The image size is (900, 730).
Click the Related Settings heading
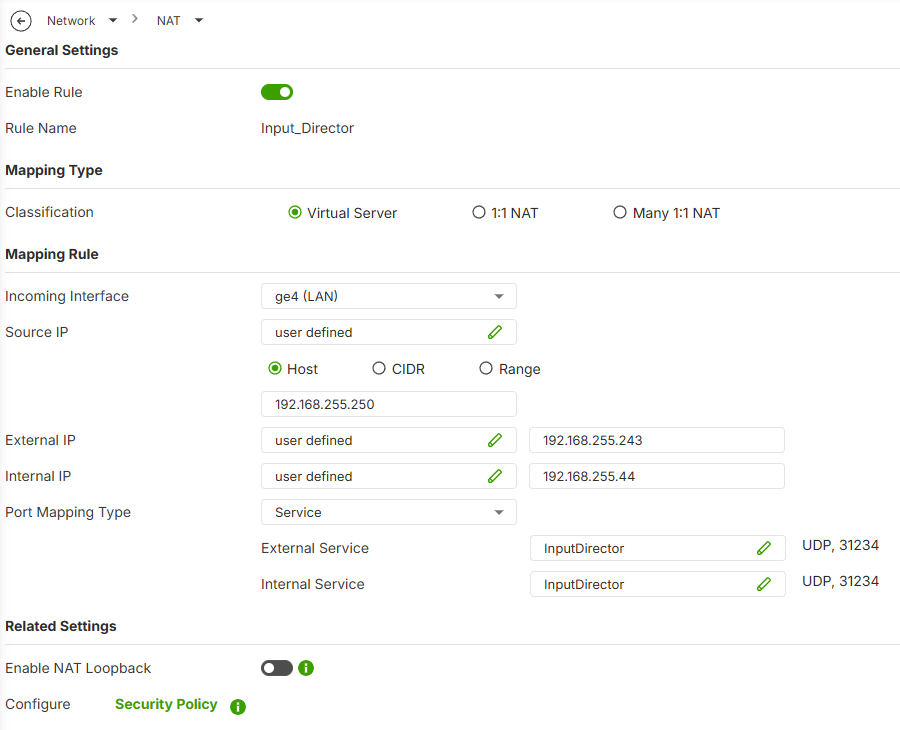(61, 626)
